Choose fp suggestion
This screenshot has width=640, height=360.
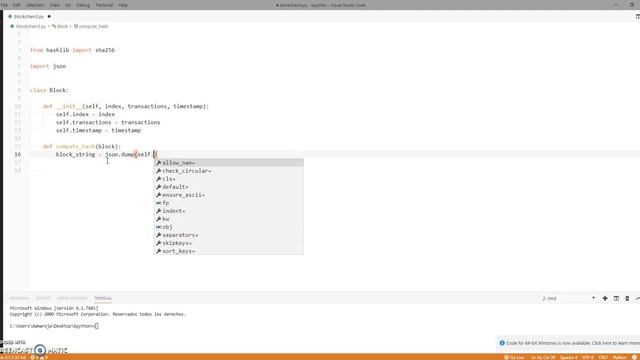click(229, 203)
